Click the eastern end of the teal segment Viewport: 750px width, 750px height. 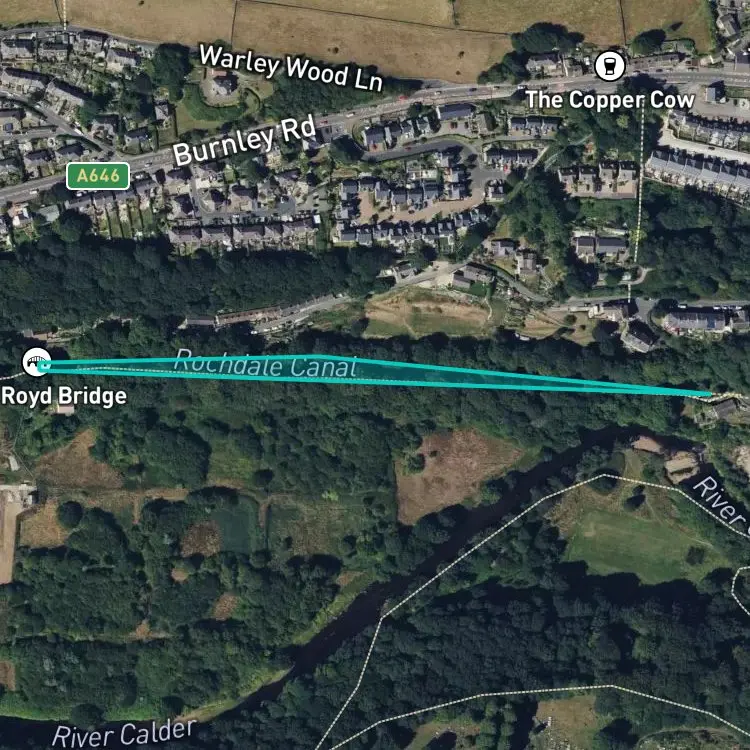click(710, 394)
